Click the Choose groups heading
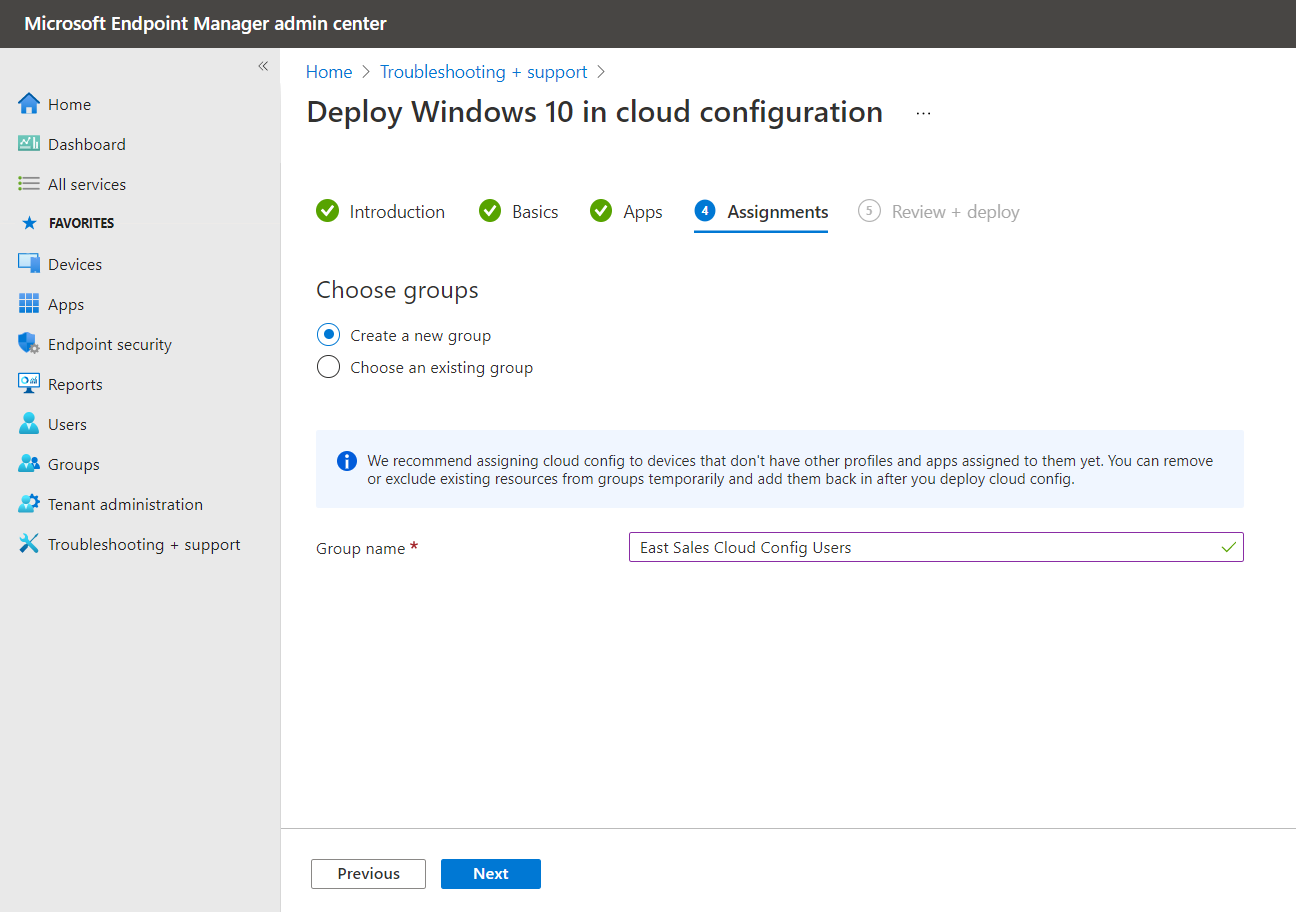Screen dimensions: 1296x912 397,290
